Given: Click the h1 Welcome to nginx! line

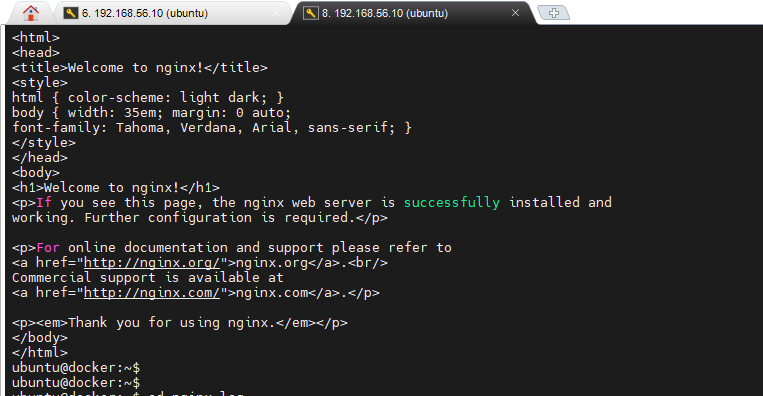Looking at the screenshot, I should 116,188.
